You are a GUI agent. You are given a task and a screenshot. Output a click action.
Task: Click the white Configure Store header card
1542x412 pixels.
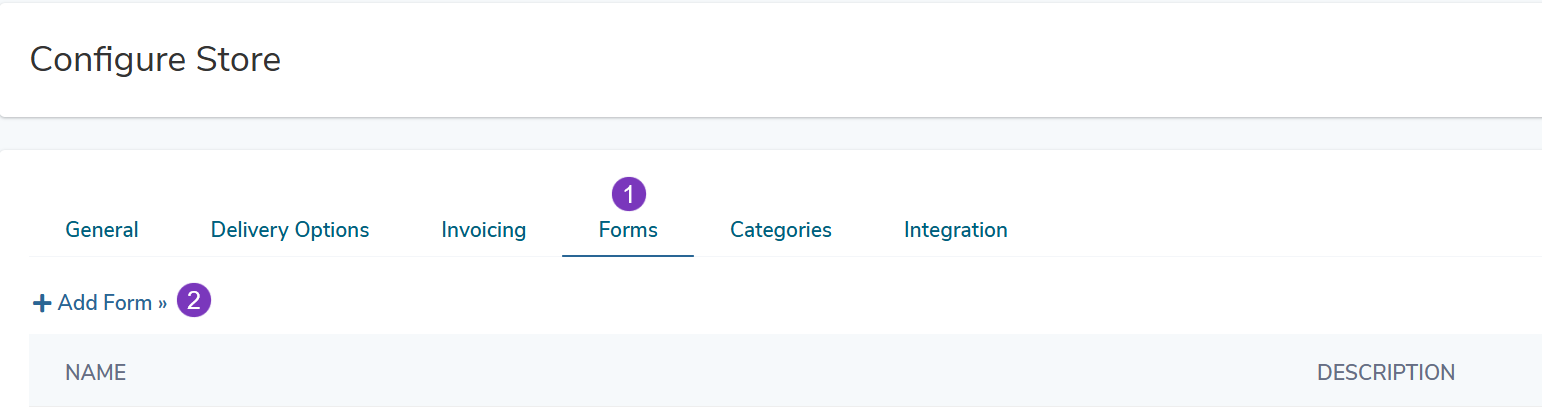(771, 60)
